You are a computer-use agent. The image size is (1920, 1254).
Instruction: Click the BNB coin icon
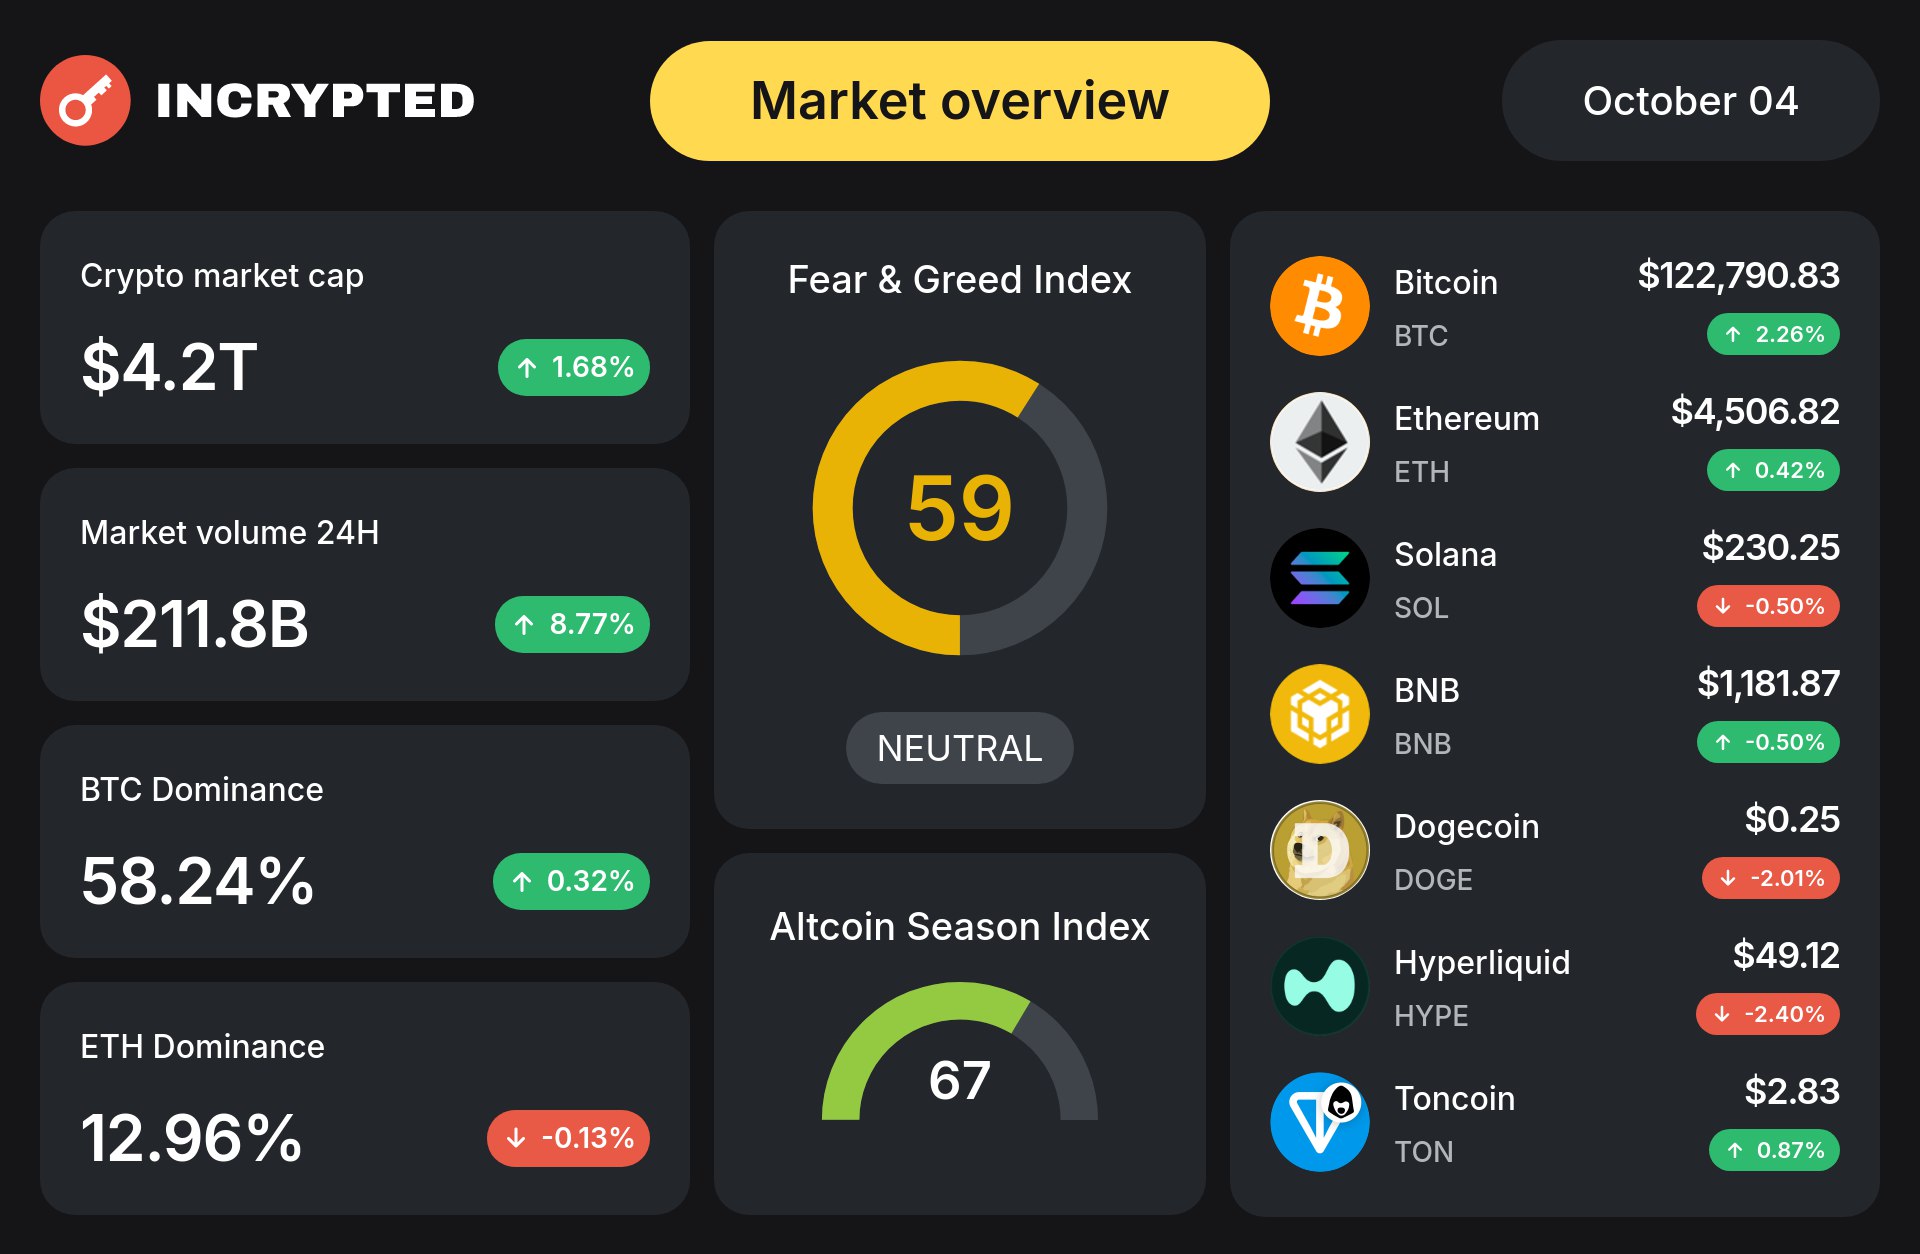(1319, 714)
